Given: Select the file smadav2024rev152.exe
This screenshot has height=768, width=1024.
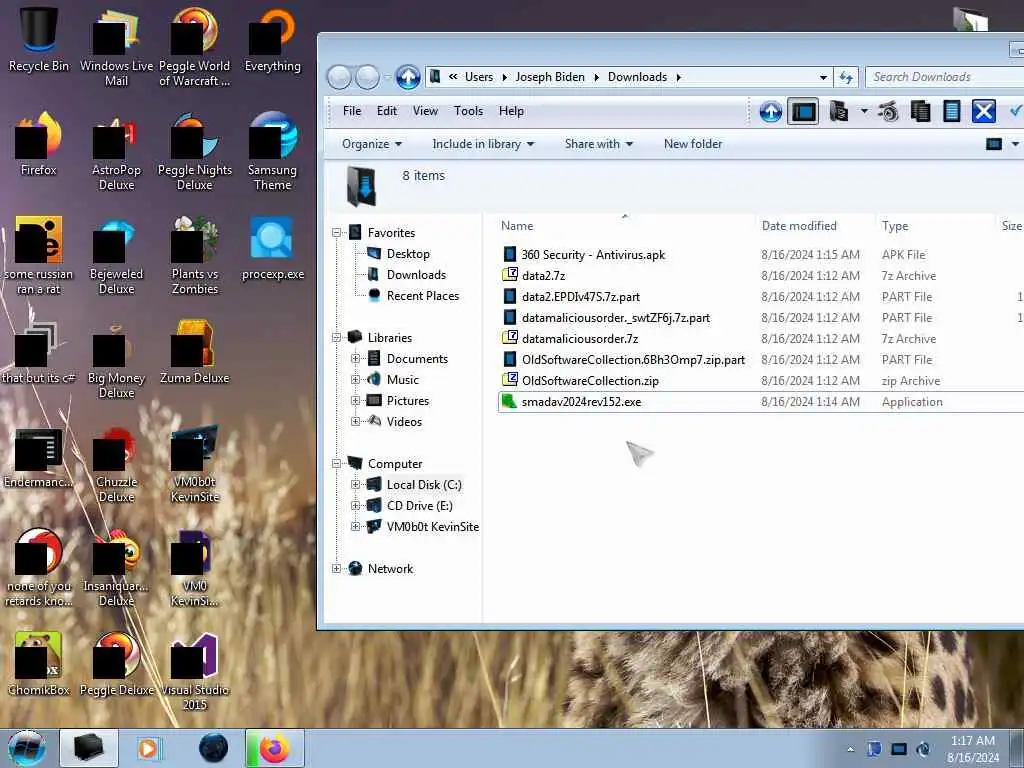Looking at the screenshot, I should 581,402.
